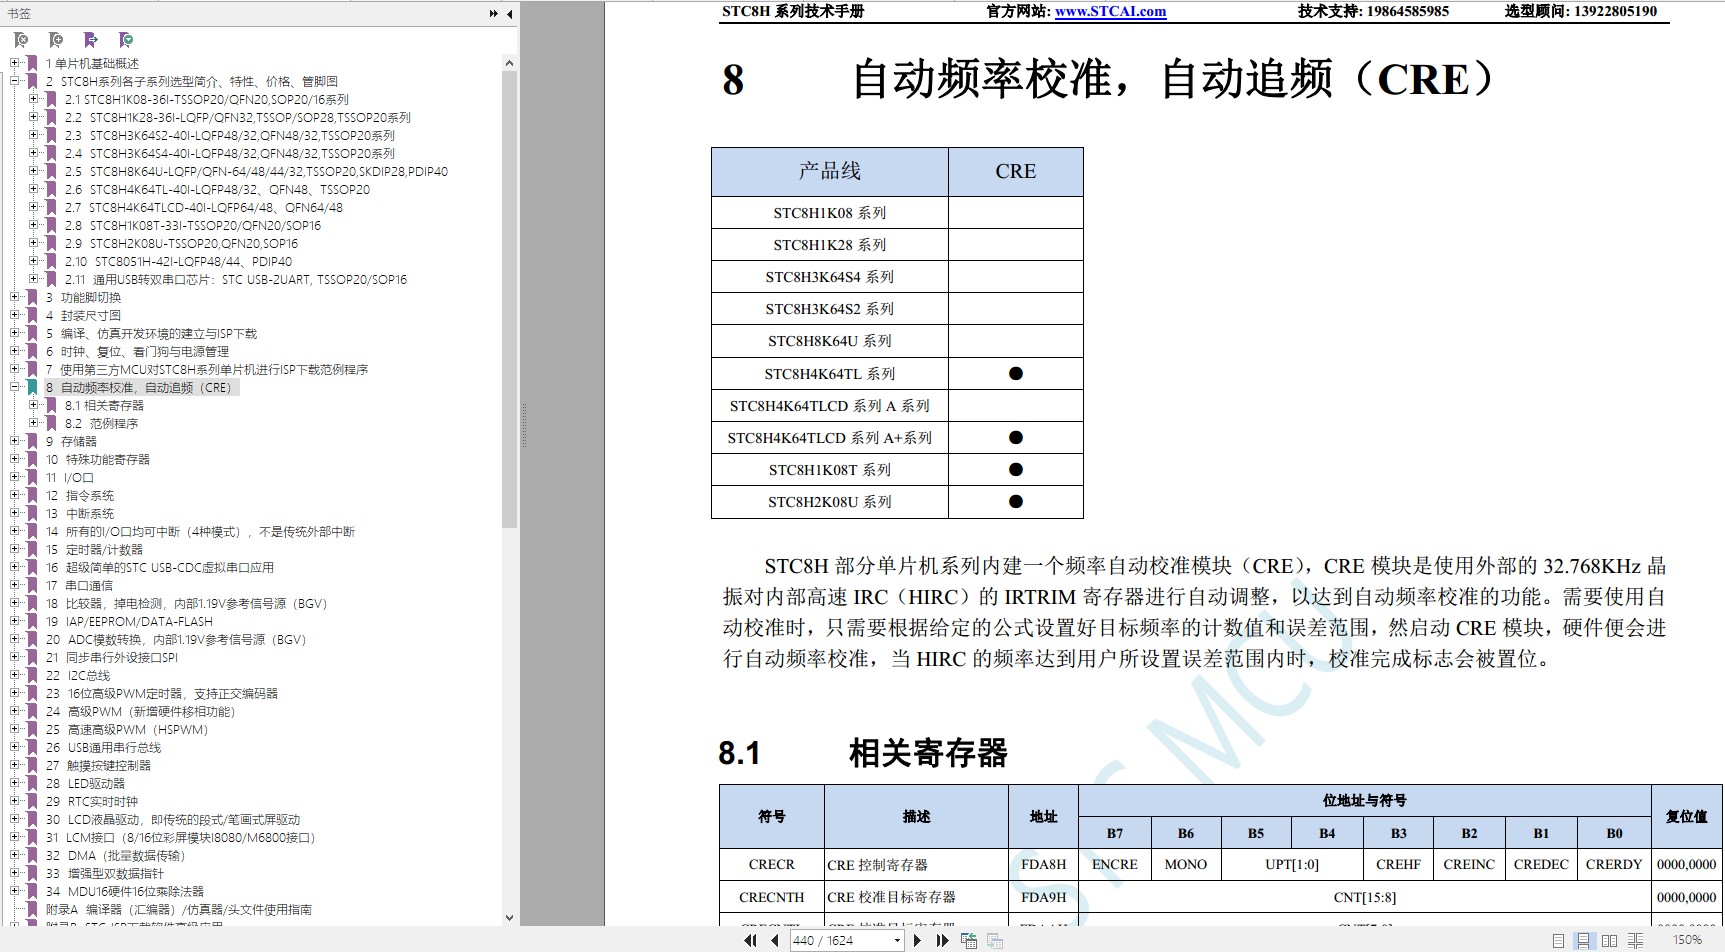Image resolution: width=1725 pixels, height=952 pixels.
Task: Expand sub-bookmark 8.2 范例程序
Action: [34, 423]
